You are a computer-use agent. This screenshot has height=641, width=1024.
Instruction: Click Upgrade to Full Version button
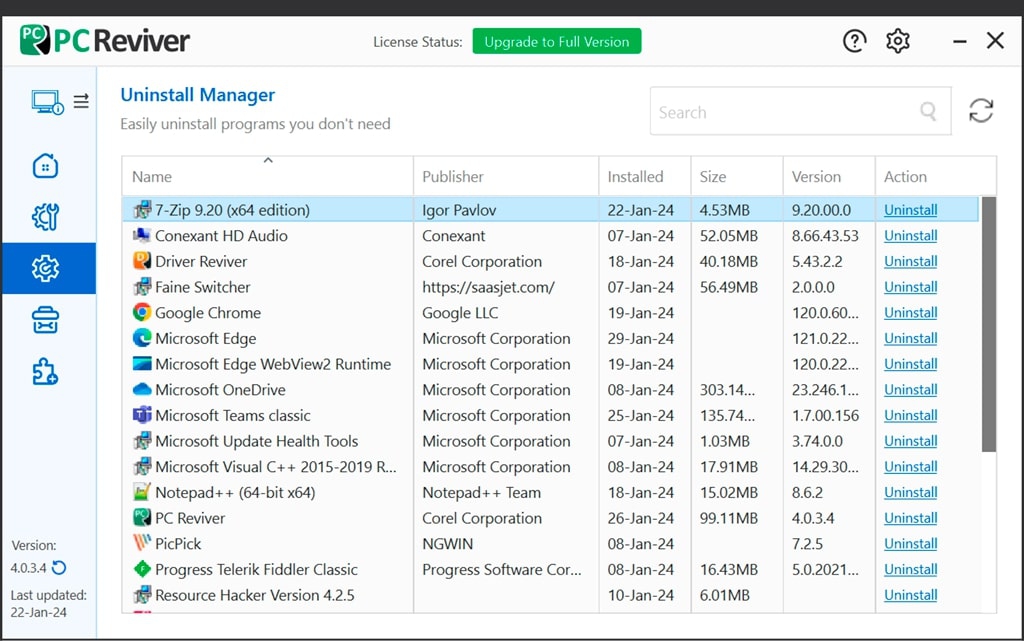[x=556, y=42]
